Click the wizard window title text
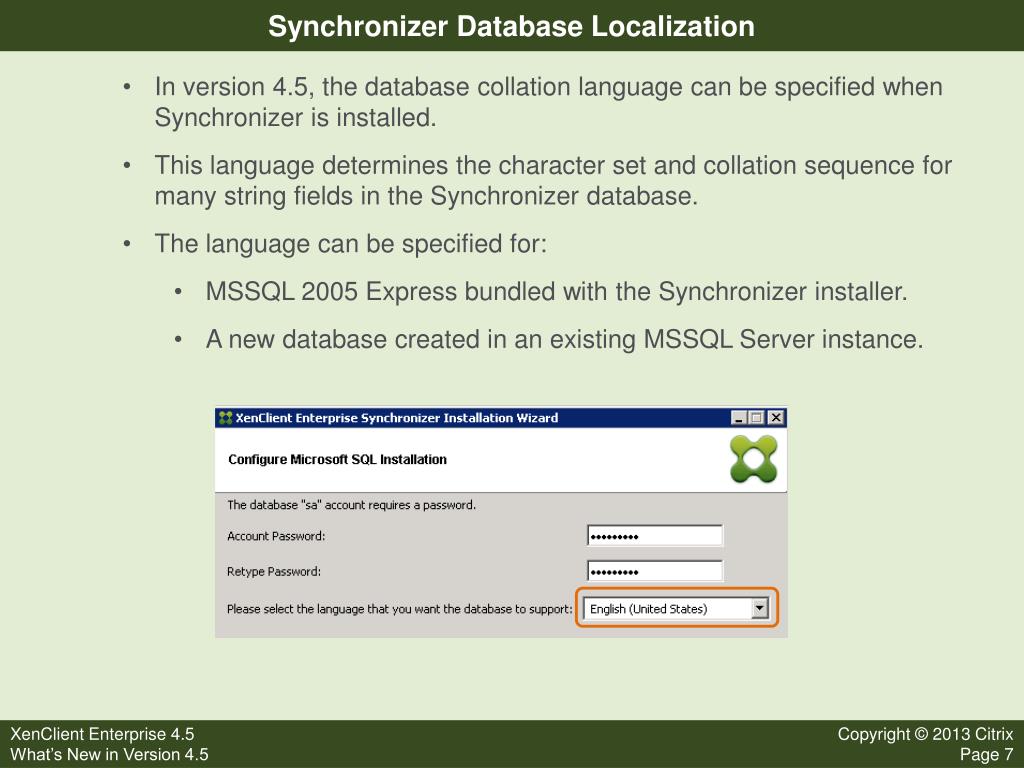The width and height of the screenshot is (1024, 768). click(x=396, y=418)
